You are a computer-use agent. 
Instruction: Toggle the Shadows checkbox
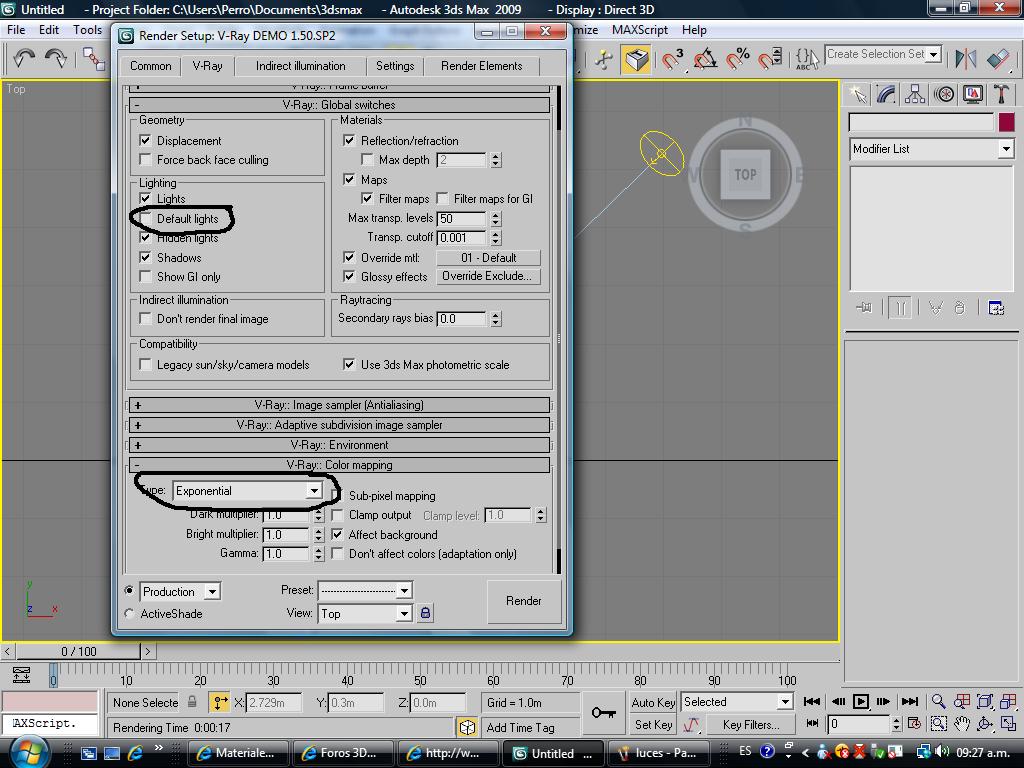click(x=146, y=257)
